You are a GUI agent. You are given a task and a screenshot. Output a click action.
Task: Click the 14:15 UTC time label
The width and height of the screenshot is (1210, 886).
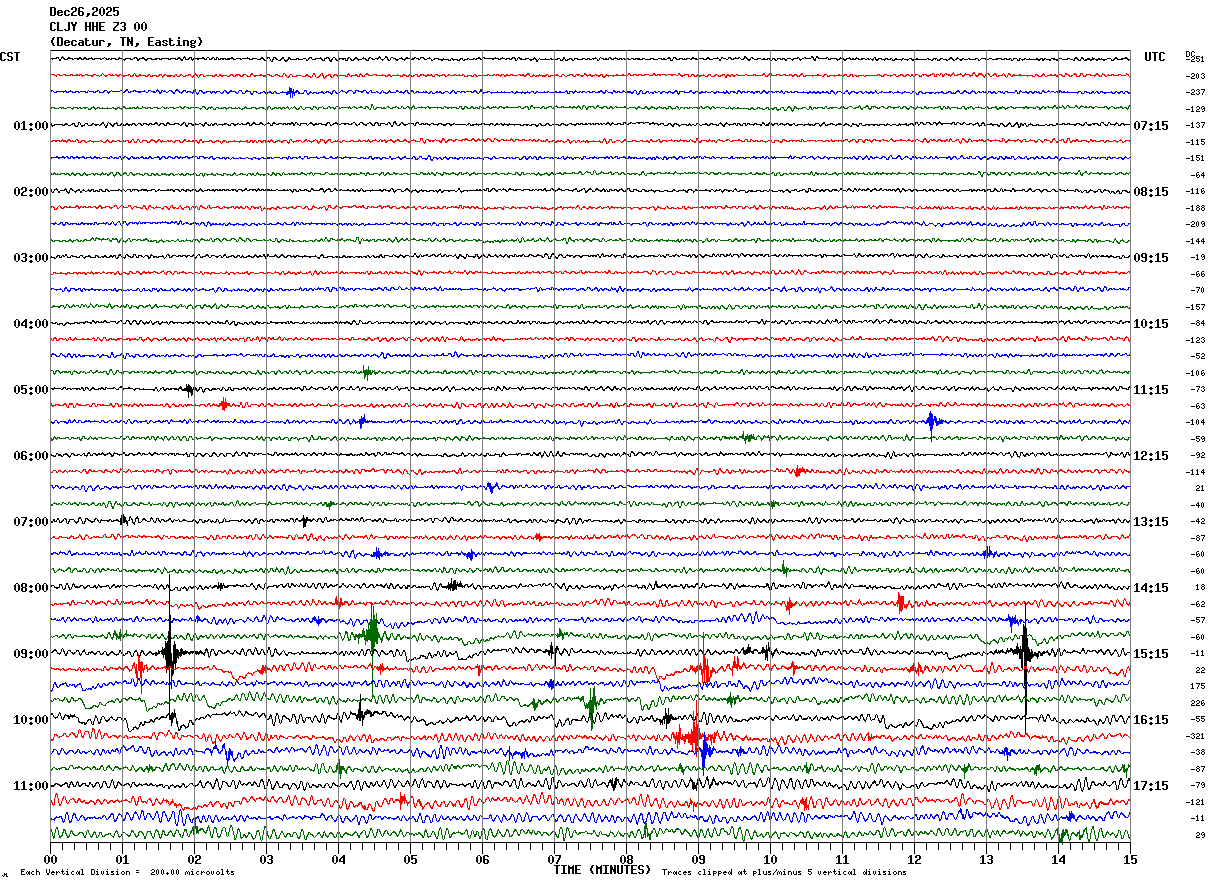[1151, 588]
